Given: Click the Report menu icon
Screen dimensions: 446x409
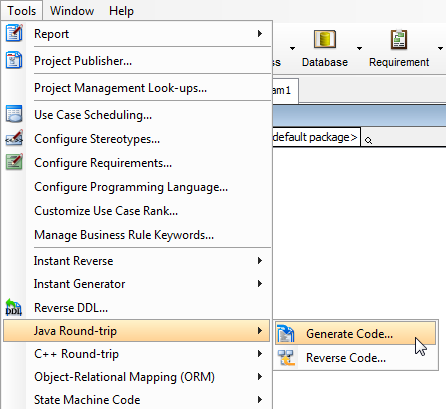Looking at the screenshot, I should click(14, 33).
